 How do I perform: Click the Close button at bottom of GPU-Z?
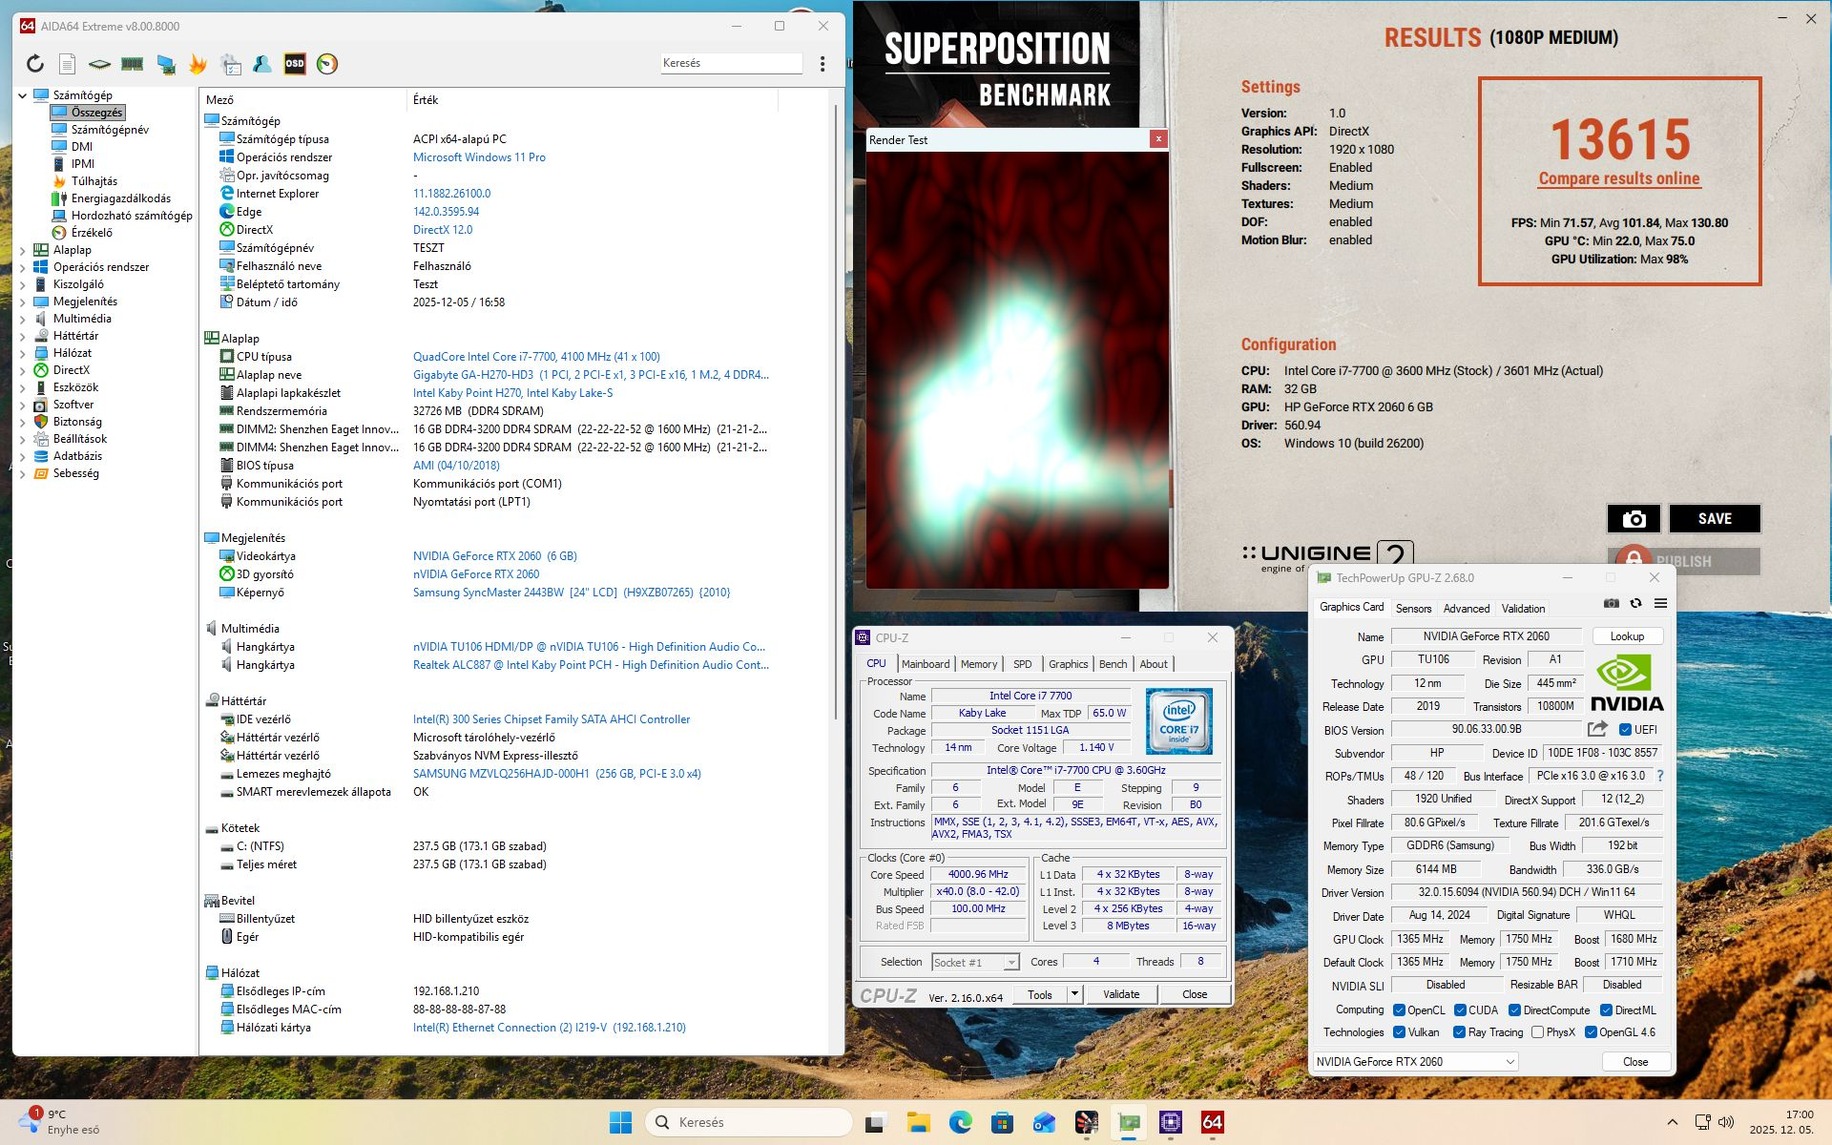pyautogui.click(x=1635, y=1061)
